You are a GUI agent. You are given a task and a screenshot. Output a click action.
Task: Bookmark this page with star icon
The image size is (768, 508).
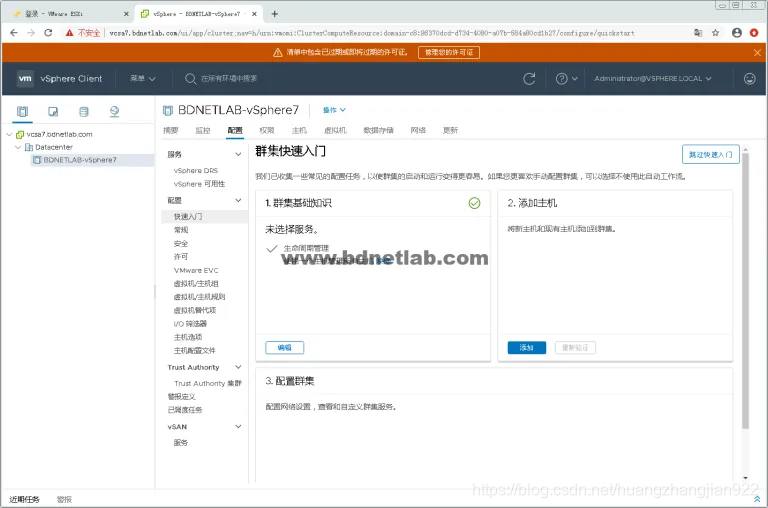click(716, 33)
